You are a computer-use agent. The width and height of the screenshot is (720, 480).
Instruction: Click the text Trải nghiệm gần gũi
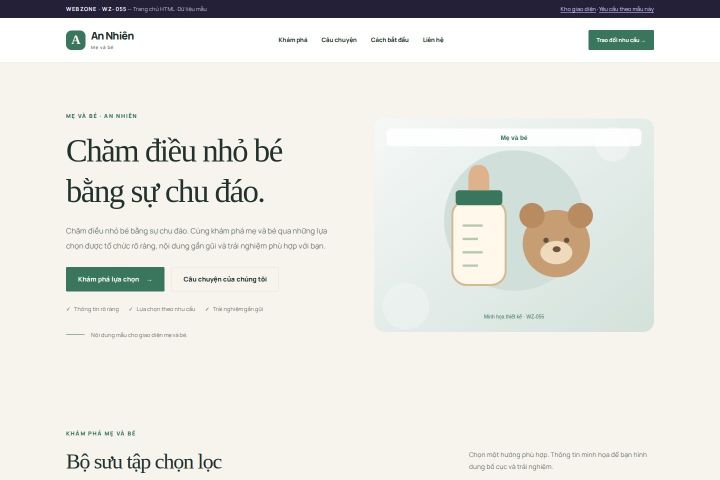[238, 309]
